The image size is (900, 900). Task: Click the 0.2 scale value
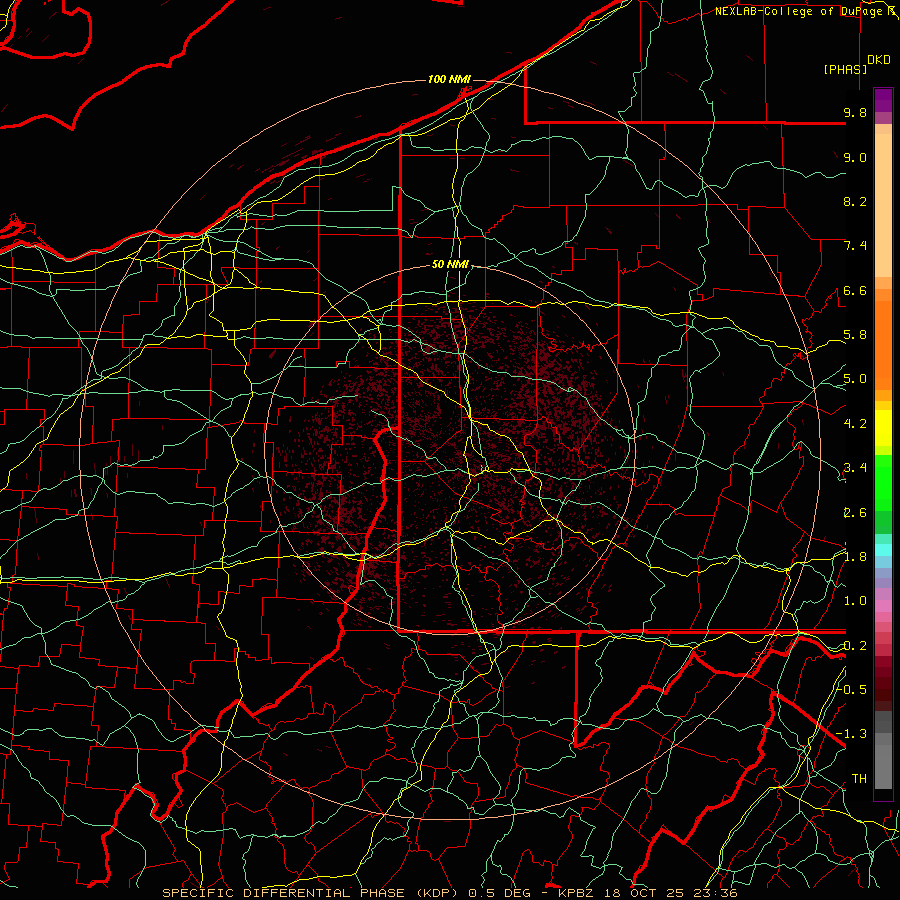tap(855, 646)
